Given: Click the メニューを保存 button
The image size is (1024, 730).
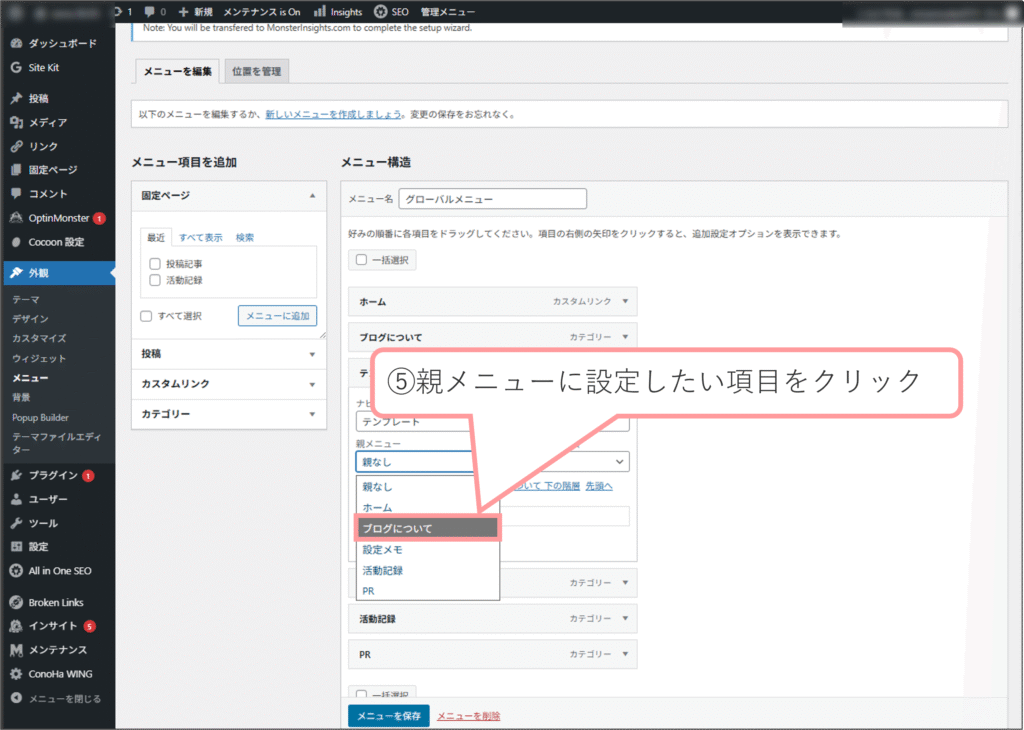Looking at the screenshot, I should point(388,716).
